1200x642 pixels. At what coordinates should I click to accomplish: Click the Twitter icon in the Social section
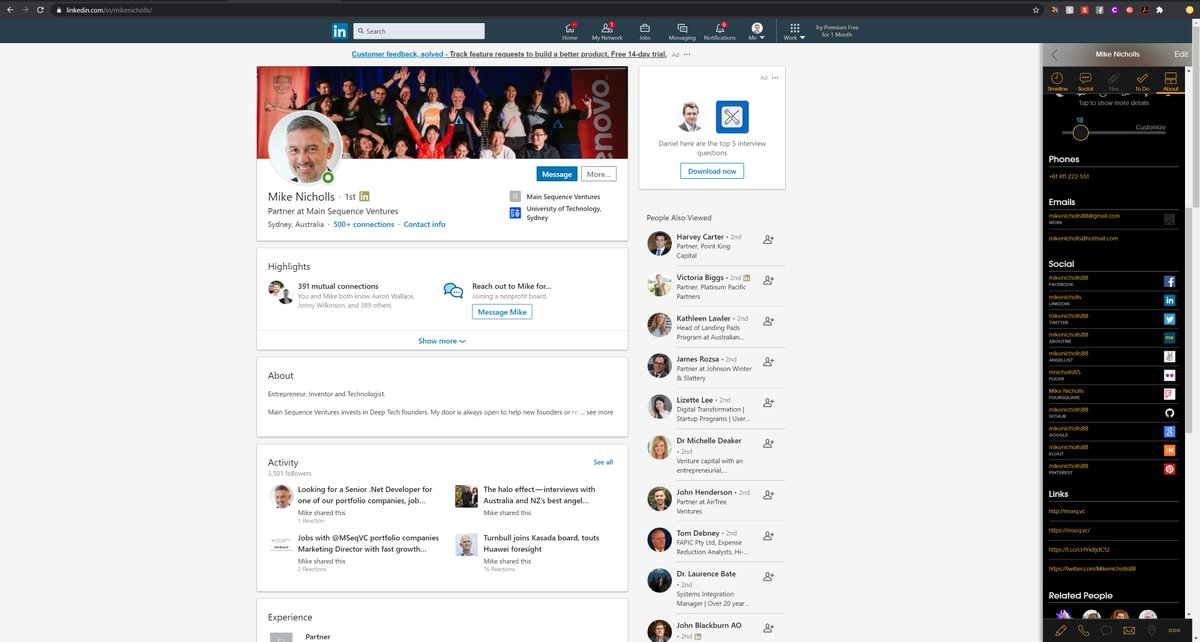1170,319
